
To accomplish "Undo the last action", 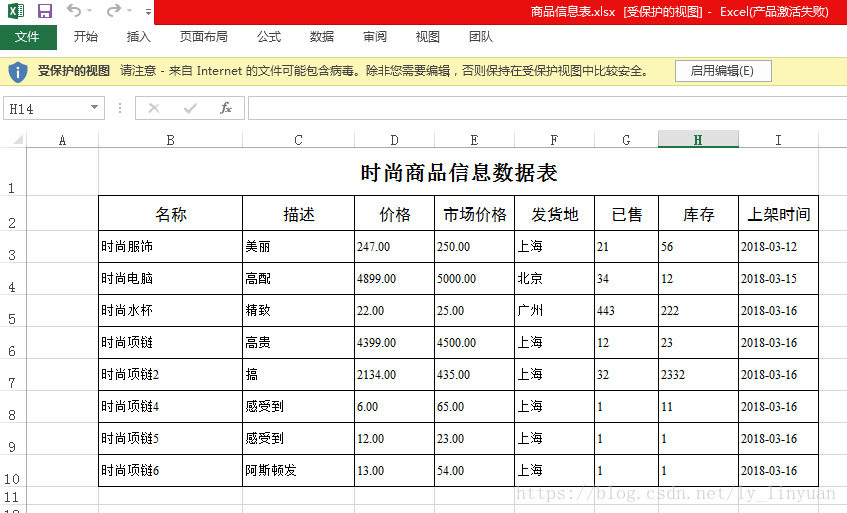I will (74, 10).
